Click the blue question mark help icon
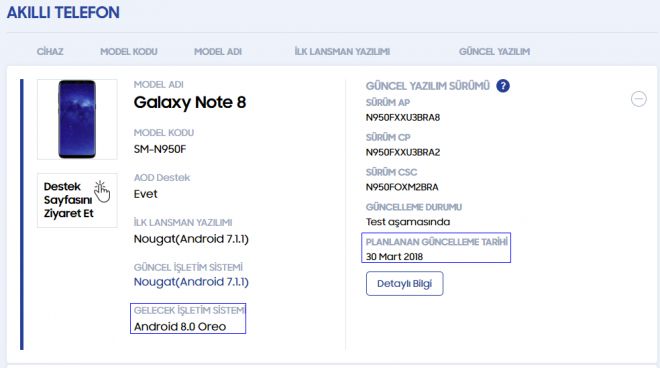Viewport: 660px width, 368px height. [x=503, y=86]
